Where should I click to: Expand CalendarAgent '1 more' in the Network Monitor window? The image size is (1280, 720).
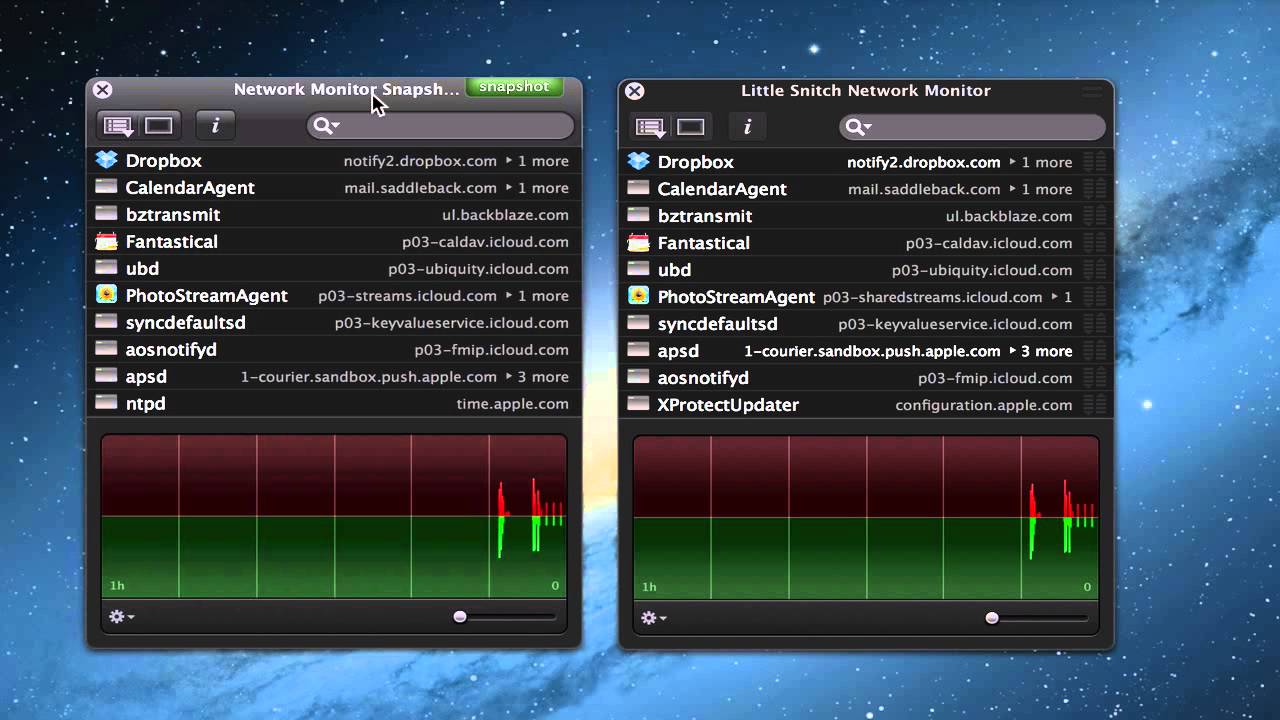tap(1040, 189)
